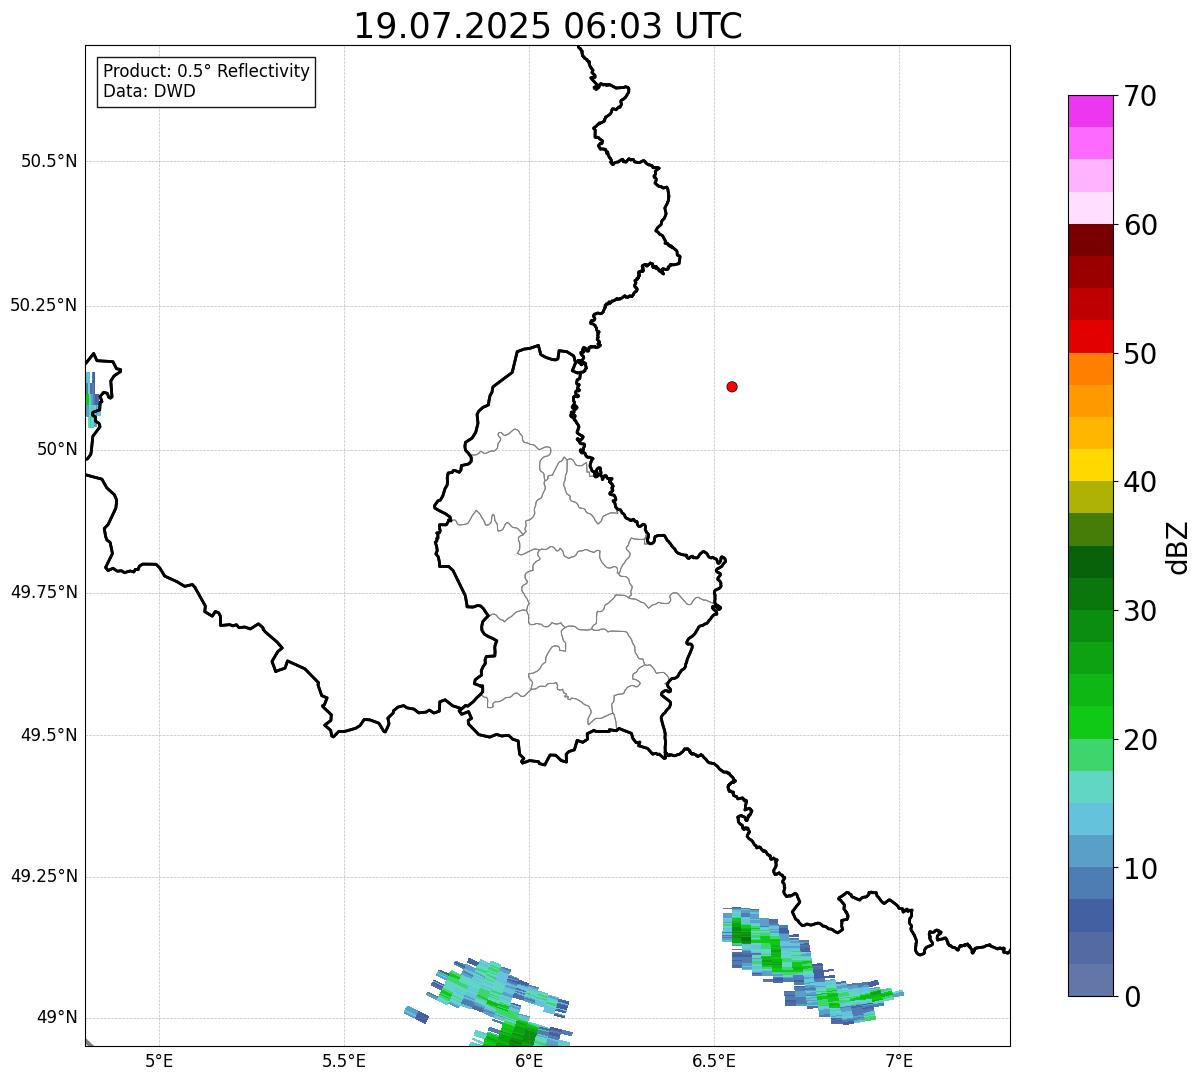Viewport: 1202px width, 1081px height.
Task: Click the dBZ colorbar axis label
Action: (x=1178, y=546)
